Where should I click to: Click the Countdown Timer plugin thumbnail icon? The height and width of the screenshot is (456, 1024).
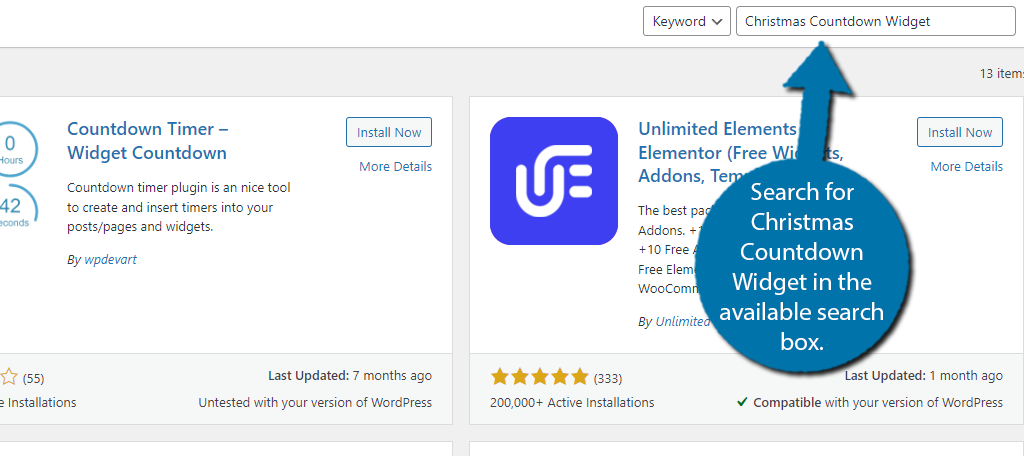(x=13, y=176)
